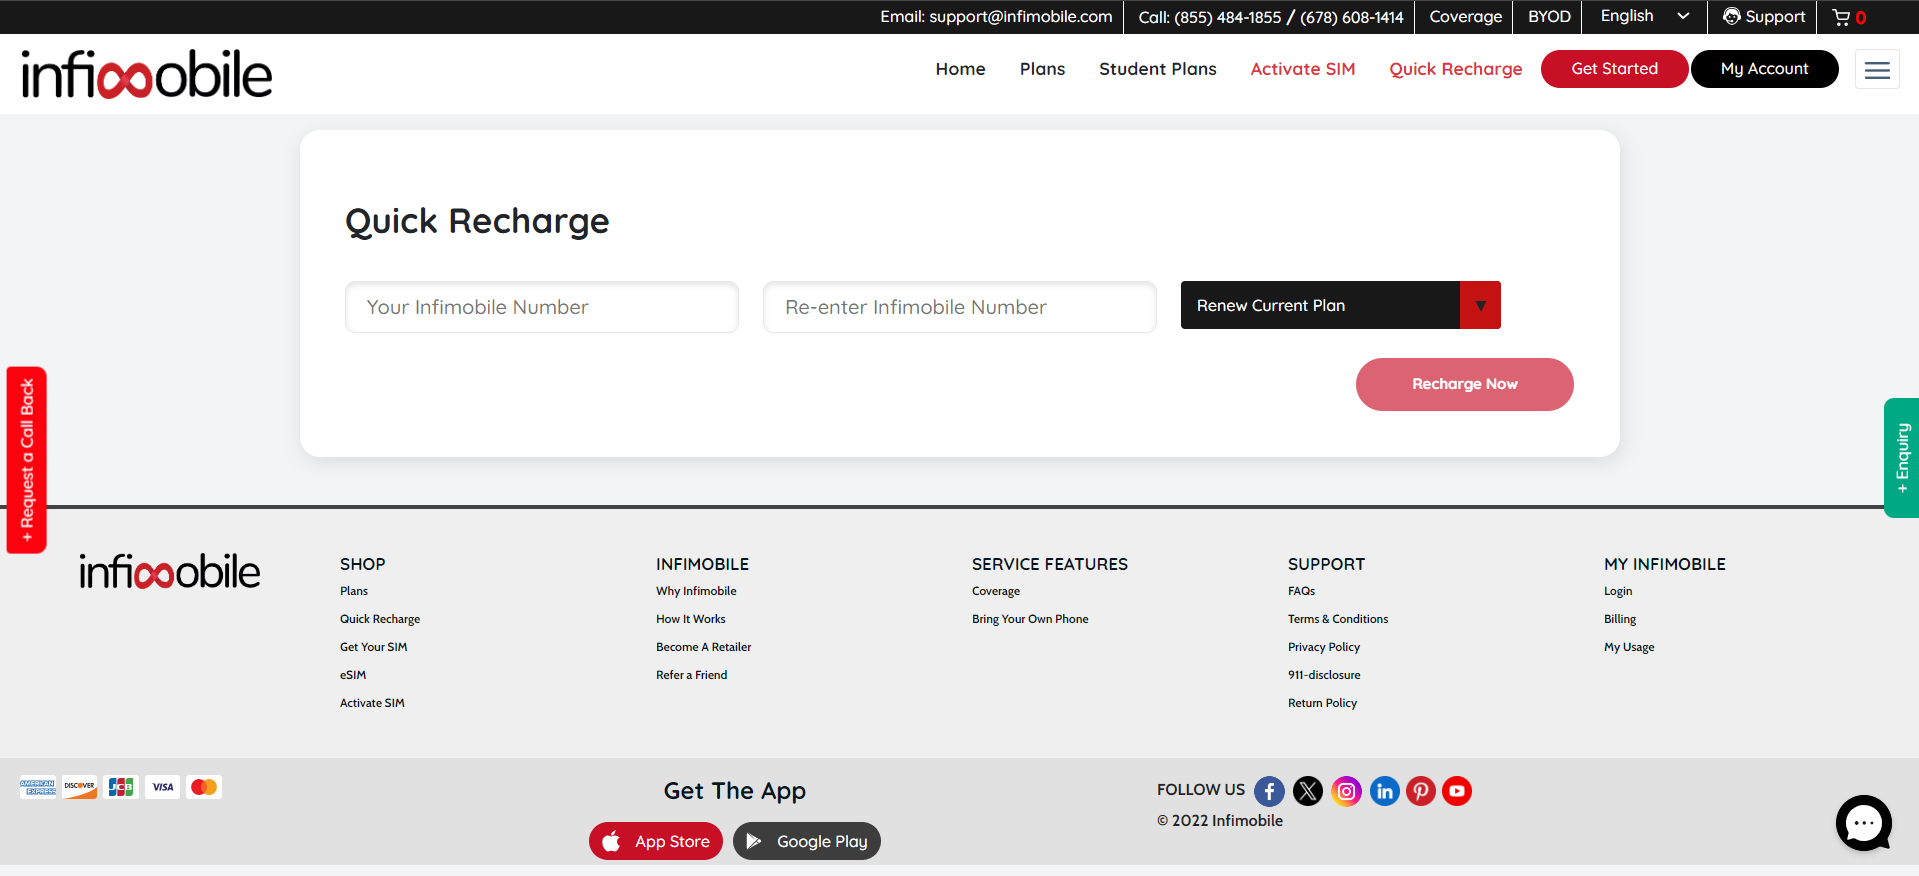
Task: Open the shopping cart icon
Action: (1841, 17)
